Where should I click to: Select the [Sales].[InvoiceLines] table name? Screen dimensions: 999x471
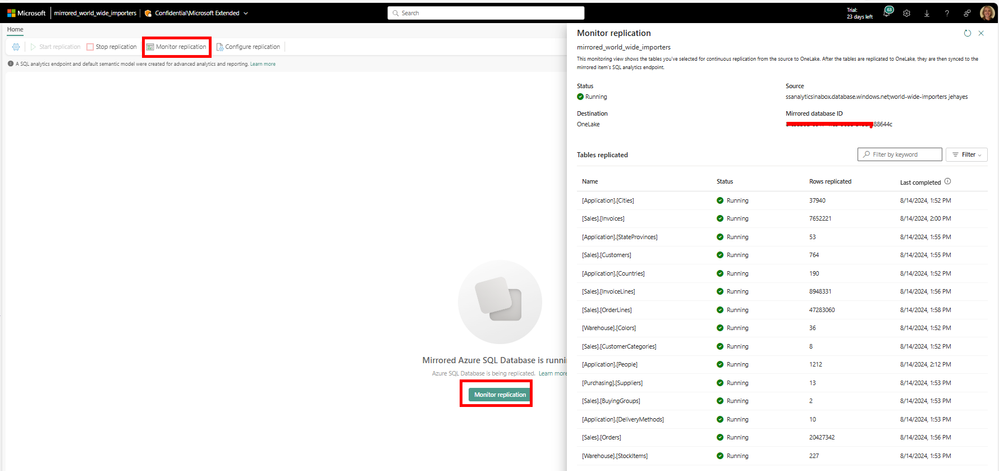pyautogui.click(x=608, y=291)
